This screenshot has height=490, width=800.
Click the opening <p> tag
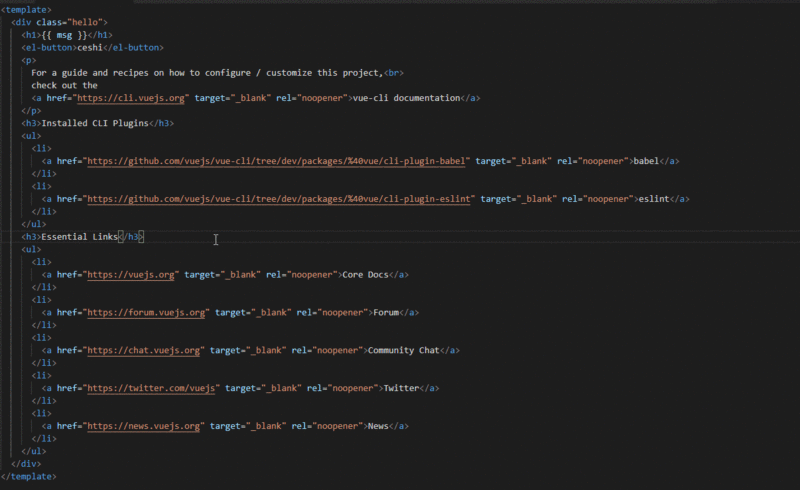click(x=29, y=60)
